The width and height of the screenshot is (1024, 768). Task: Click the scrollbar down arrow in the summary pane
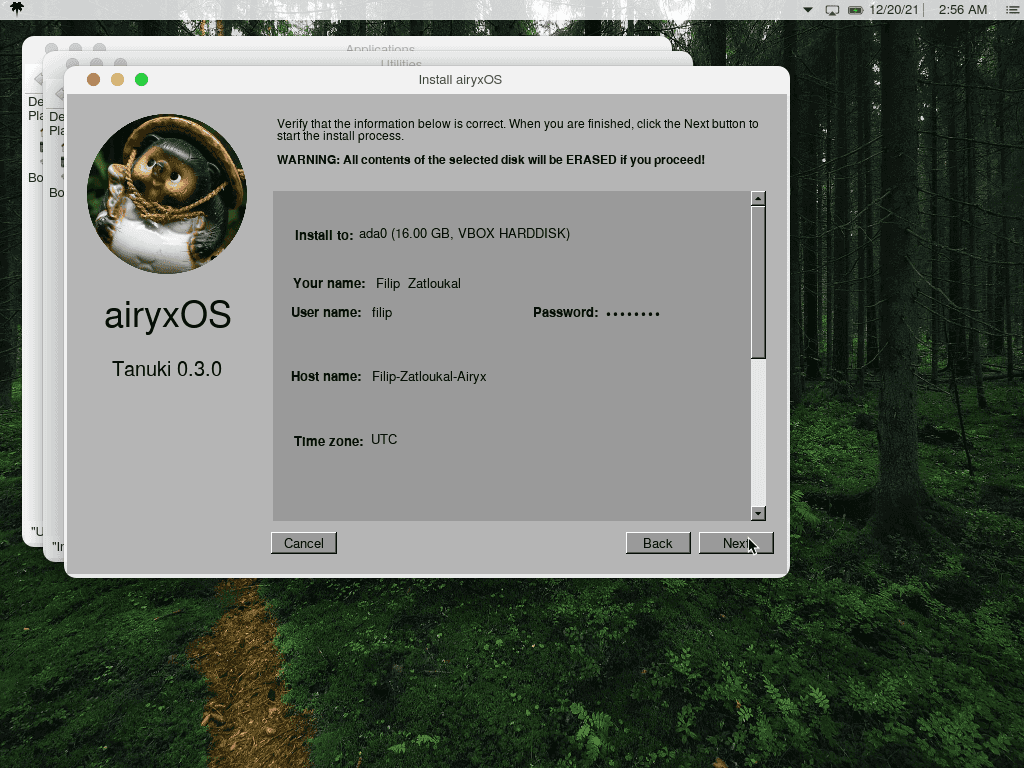[760, 513]
